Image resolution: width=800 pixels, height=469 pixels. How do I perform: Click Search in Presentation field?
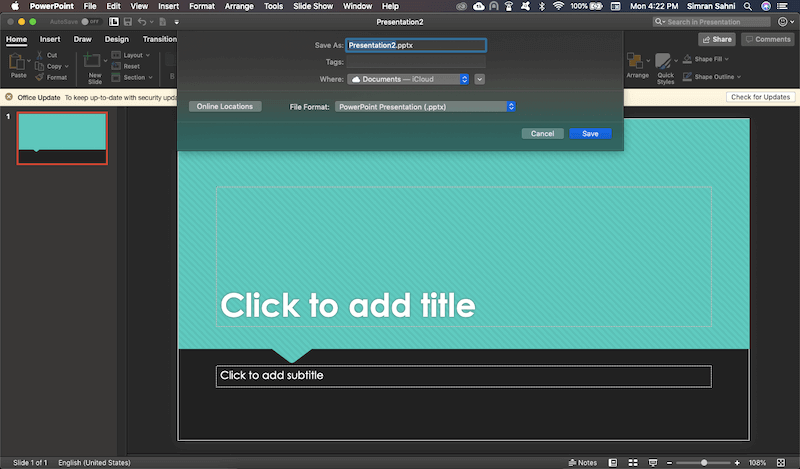tap(711, 22)
